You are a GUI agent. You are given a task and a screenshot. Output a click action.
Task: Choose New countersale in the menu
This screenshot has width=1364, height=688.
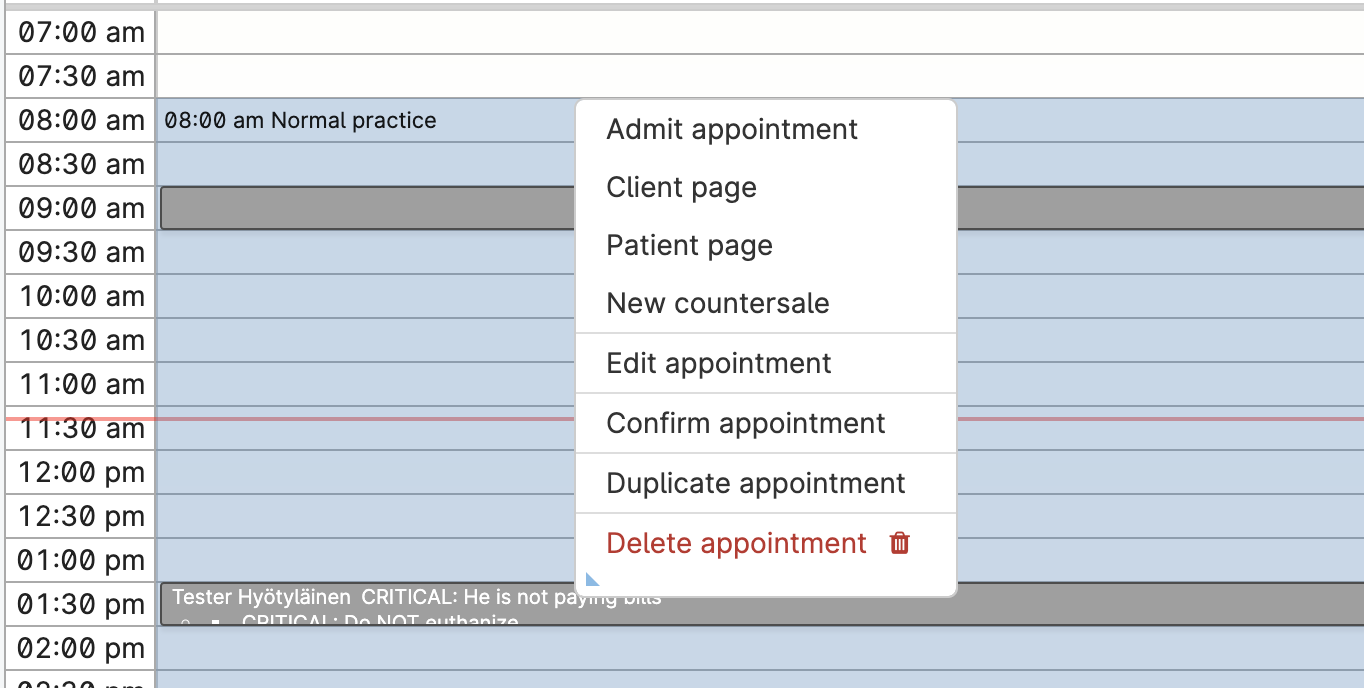pyautogui.click(x=717, y=304)
